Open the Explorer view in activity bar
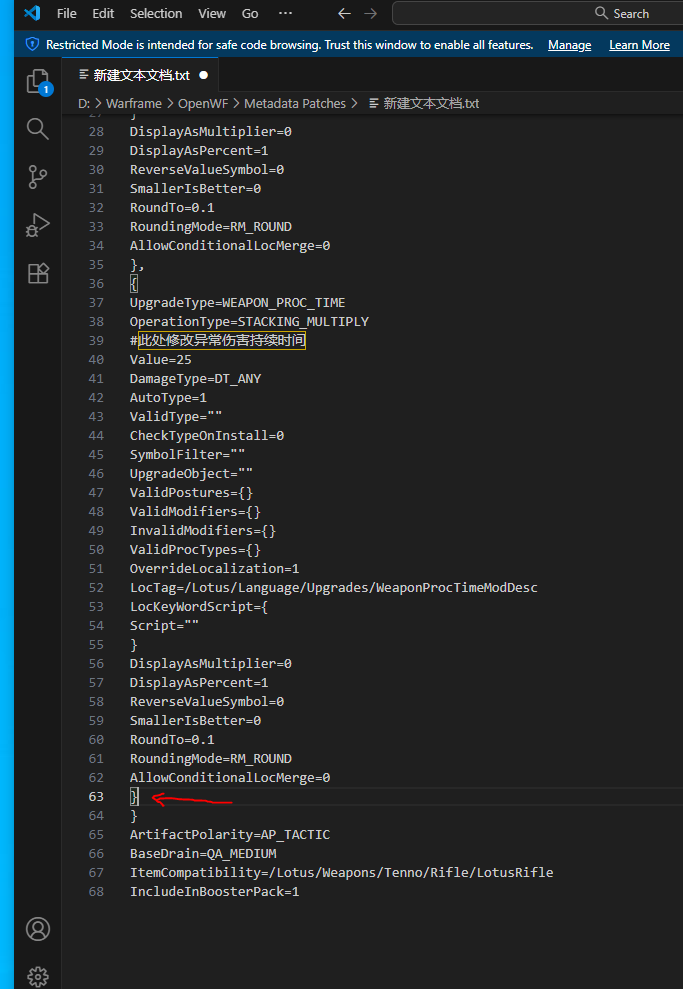 [x=38, y=82]
